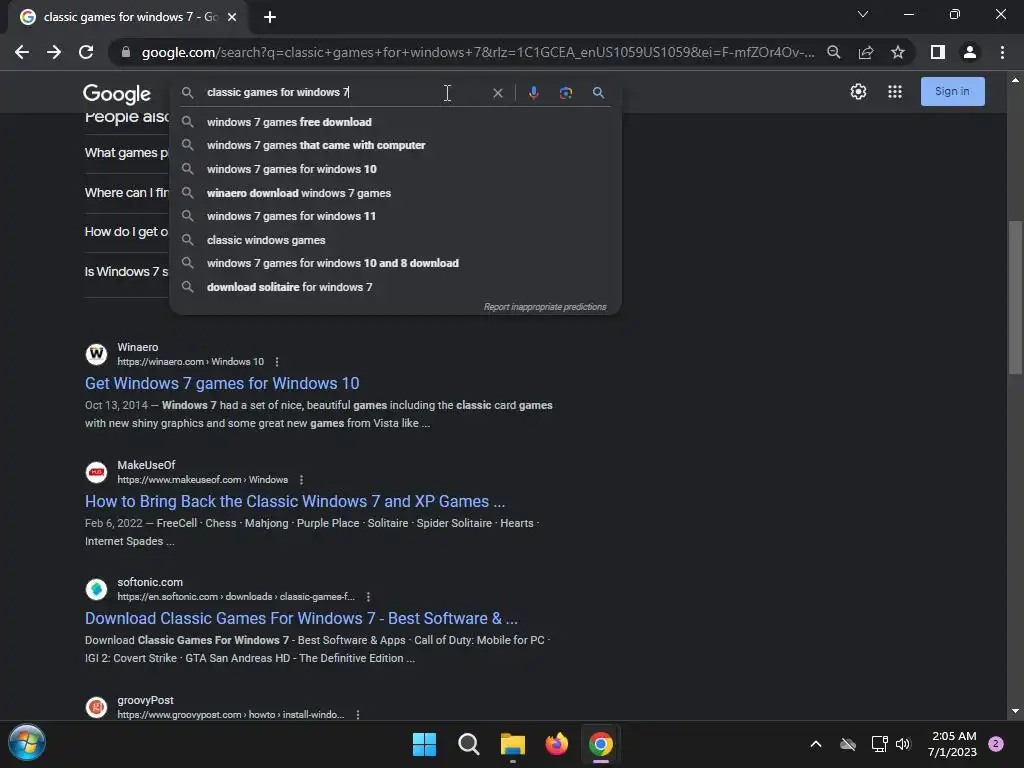Click the groovyPost site favicon
The height and width of the screenshot is (768, 1024).
tap(97, 707)
